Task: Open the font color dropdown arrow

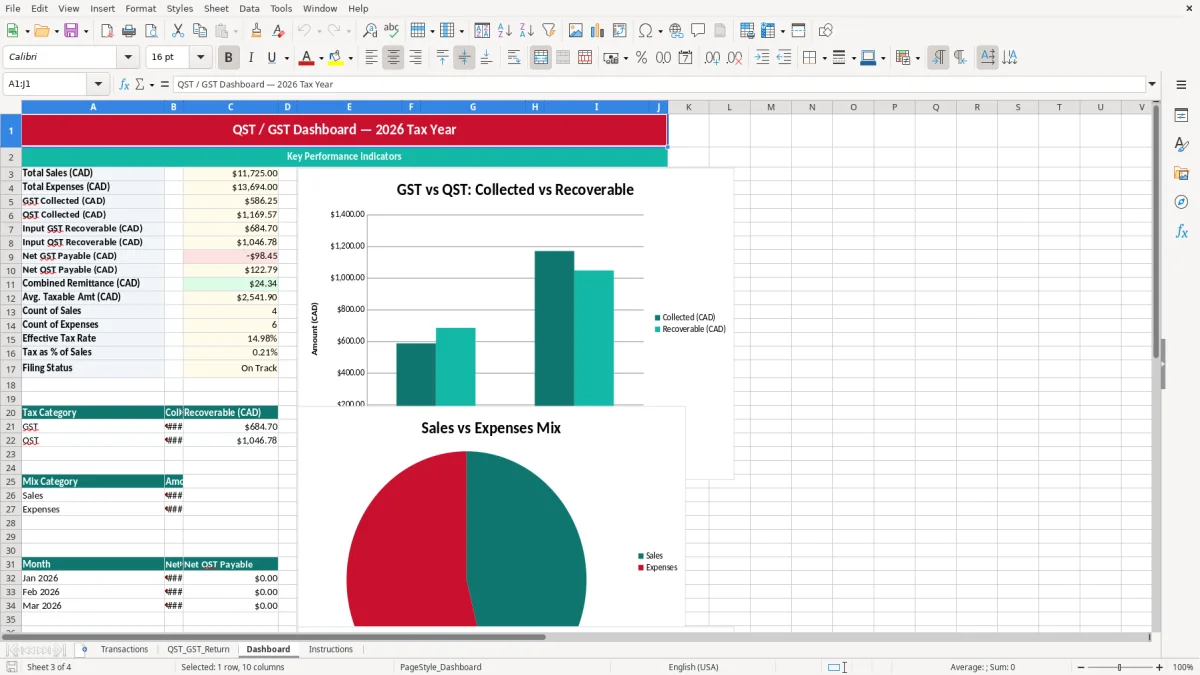Action: 321,58
